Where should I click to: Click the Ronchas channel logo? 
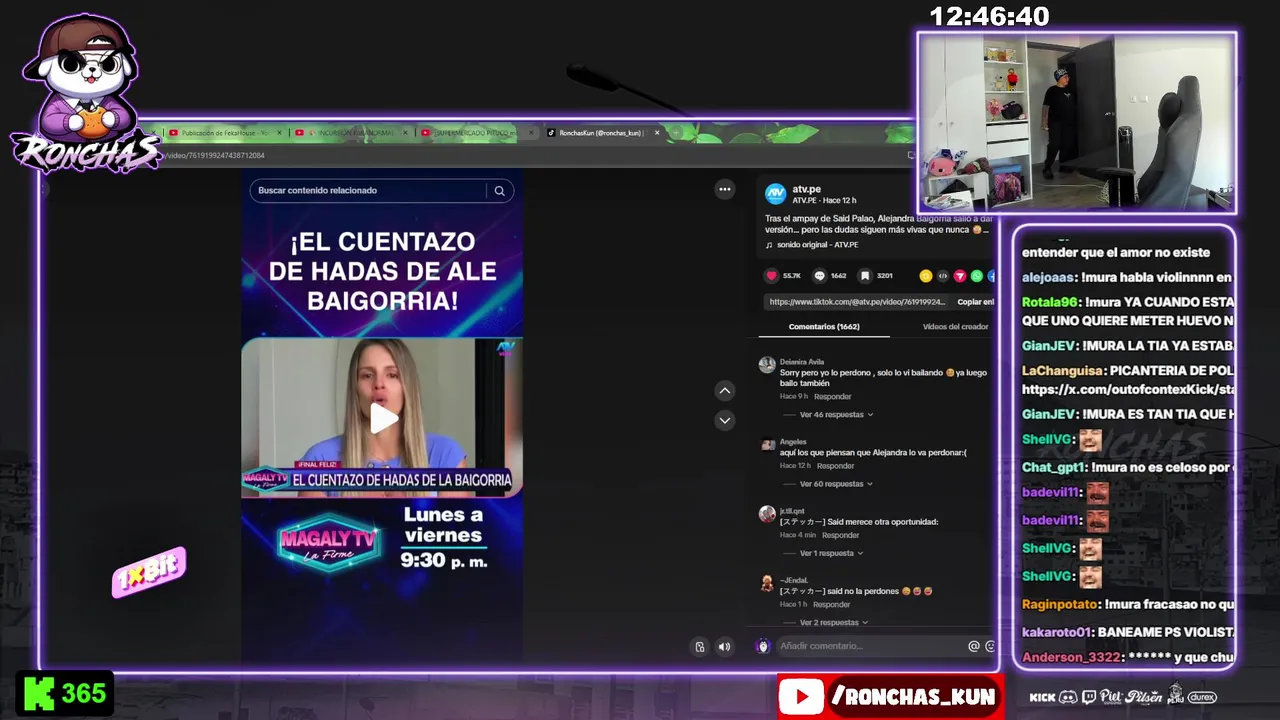(x=84, y=95)
